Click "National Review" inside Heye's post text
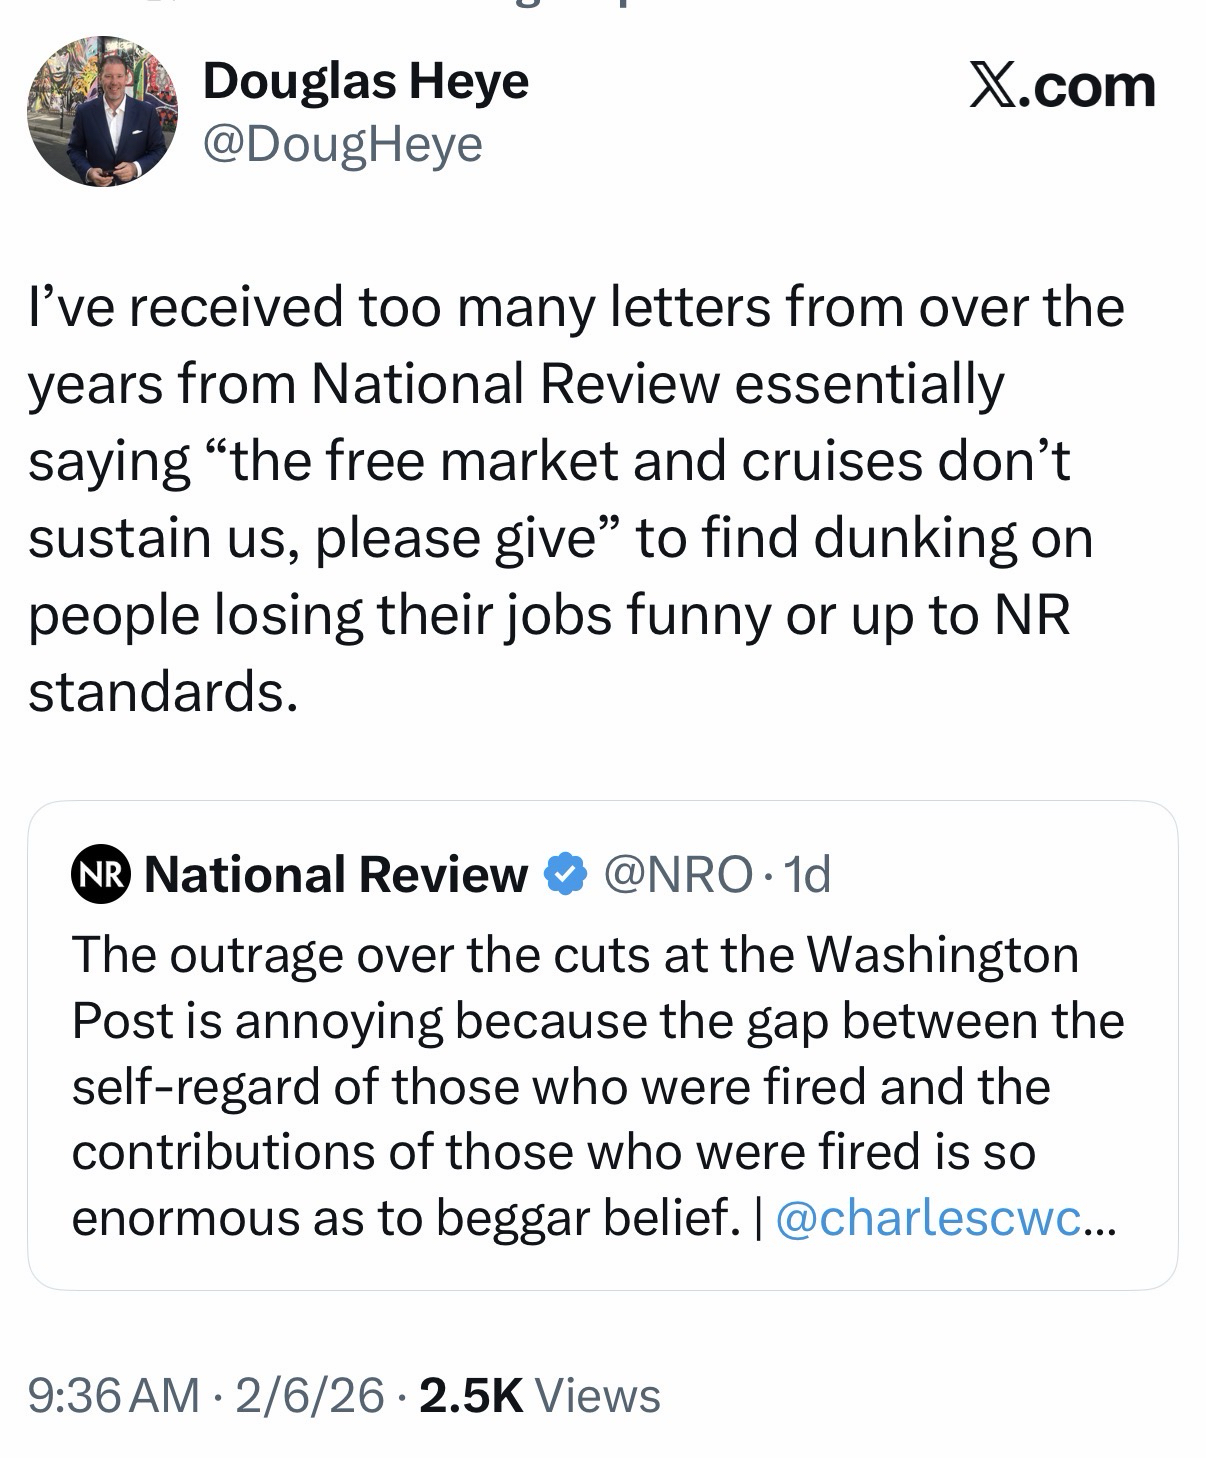The image size is (1206, 1458). (515, 385)
